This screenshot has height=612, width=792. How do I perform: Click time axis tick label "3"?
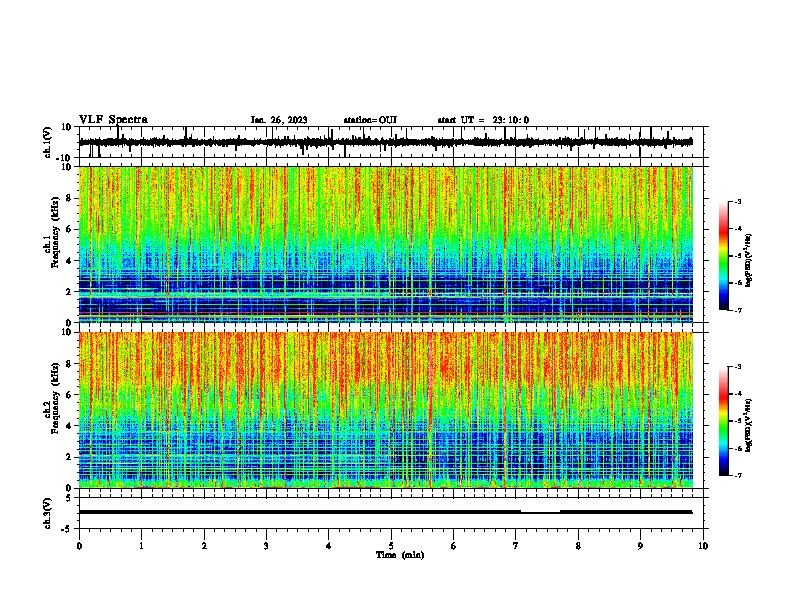pos(267,546)
